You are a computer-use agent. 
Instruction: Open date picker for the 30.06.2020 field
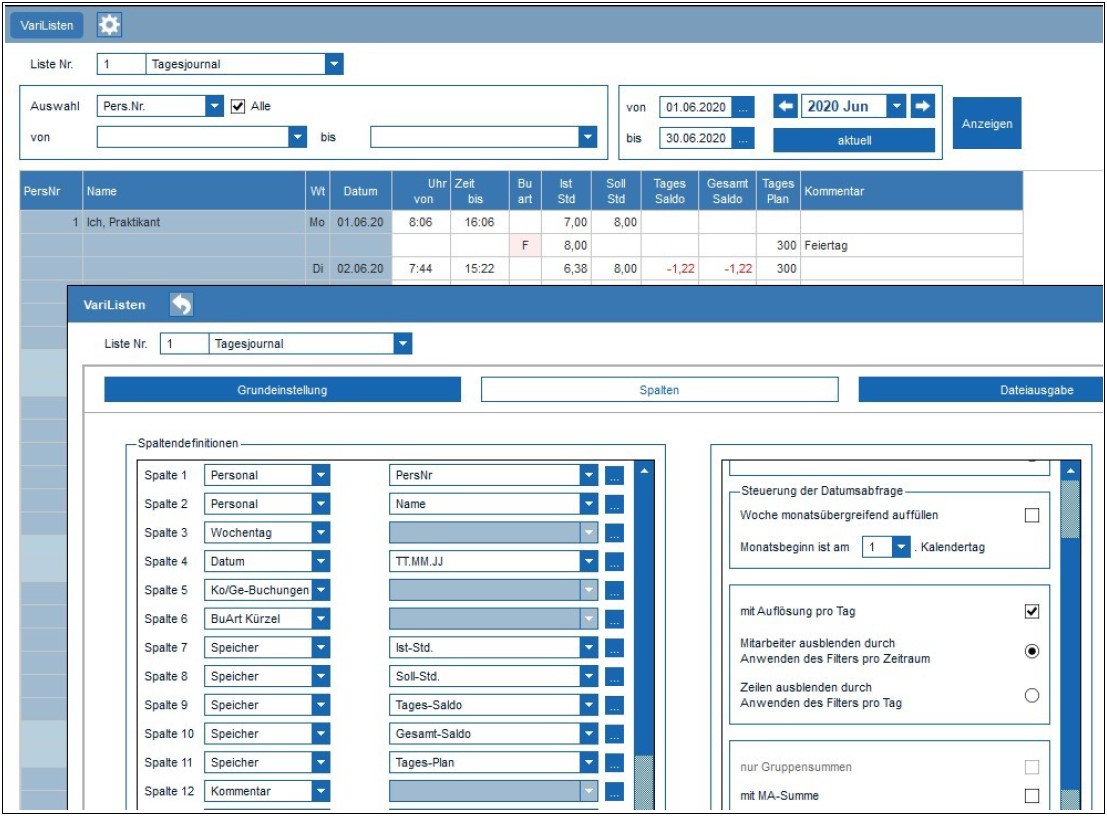point(743,139)
